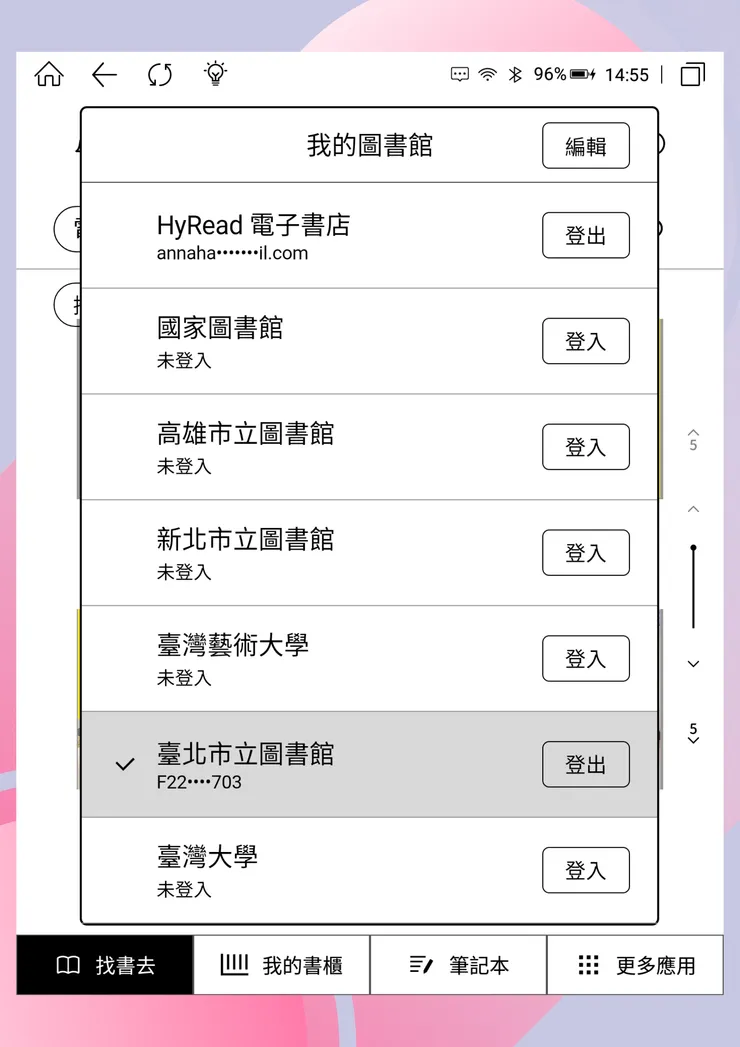Tap the battery indicator icon
This screenshot has width=740, height=1047.
tap(583, 75)
